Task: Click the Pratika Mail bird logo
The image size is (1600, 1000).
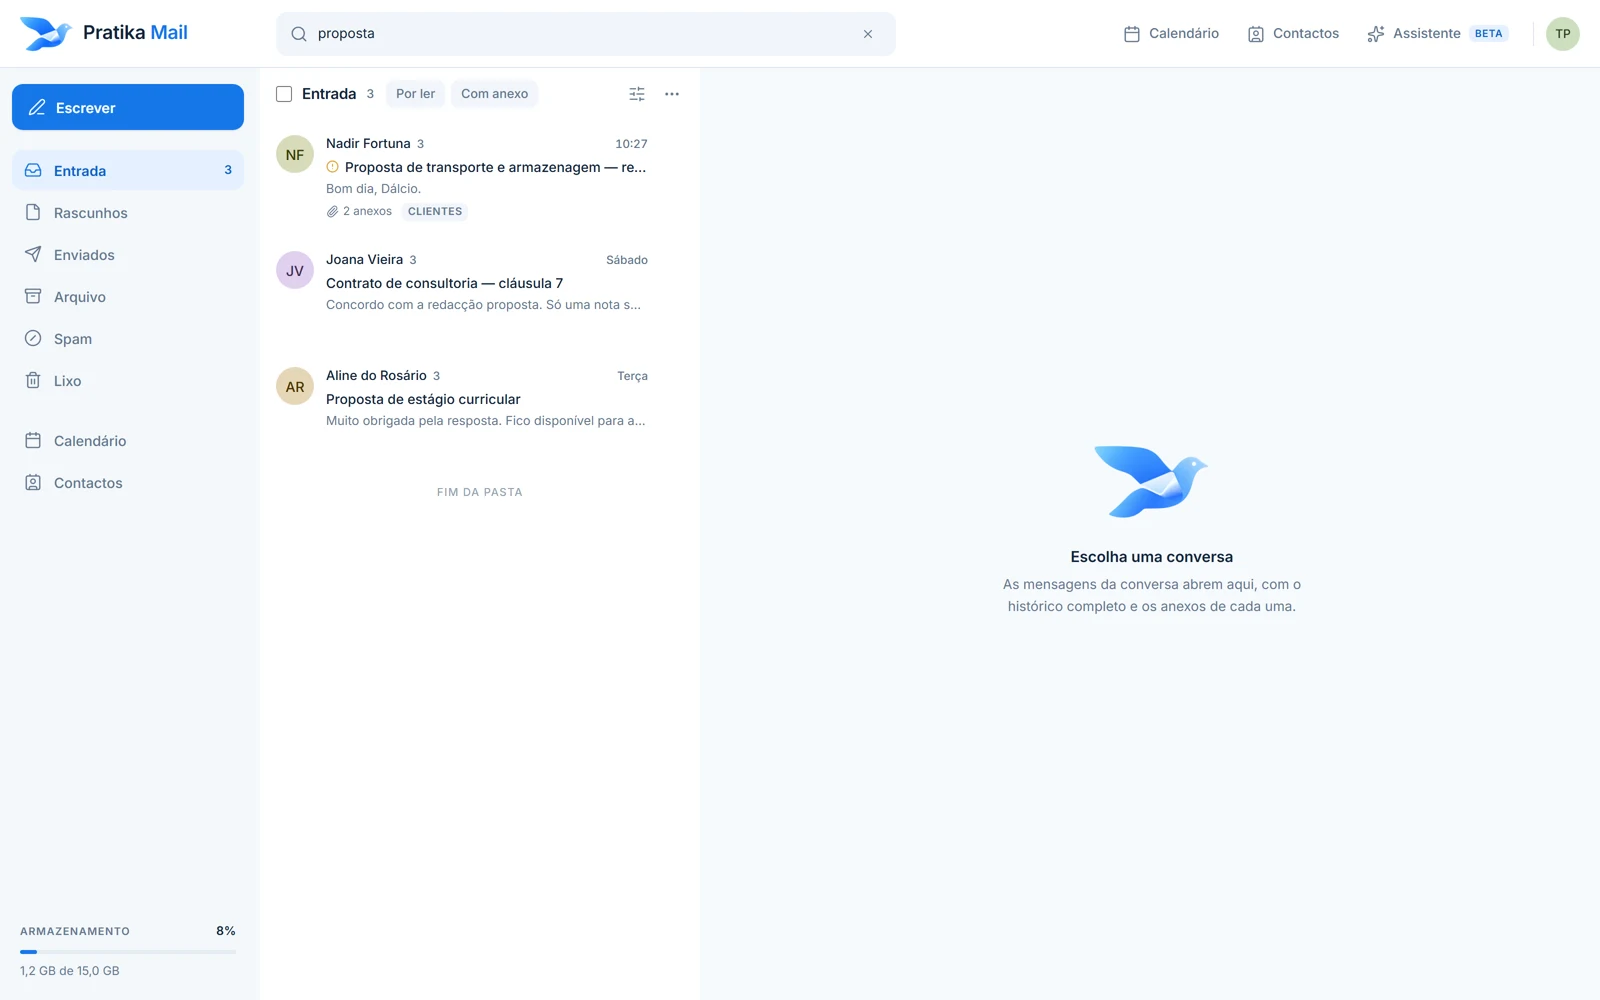Action: 46,33
